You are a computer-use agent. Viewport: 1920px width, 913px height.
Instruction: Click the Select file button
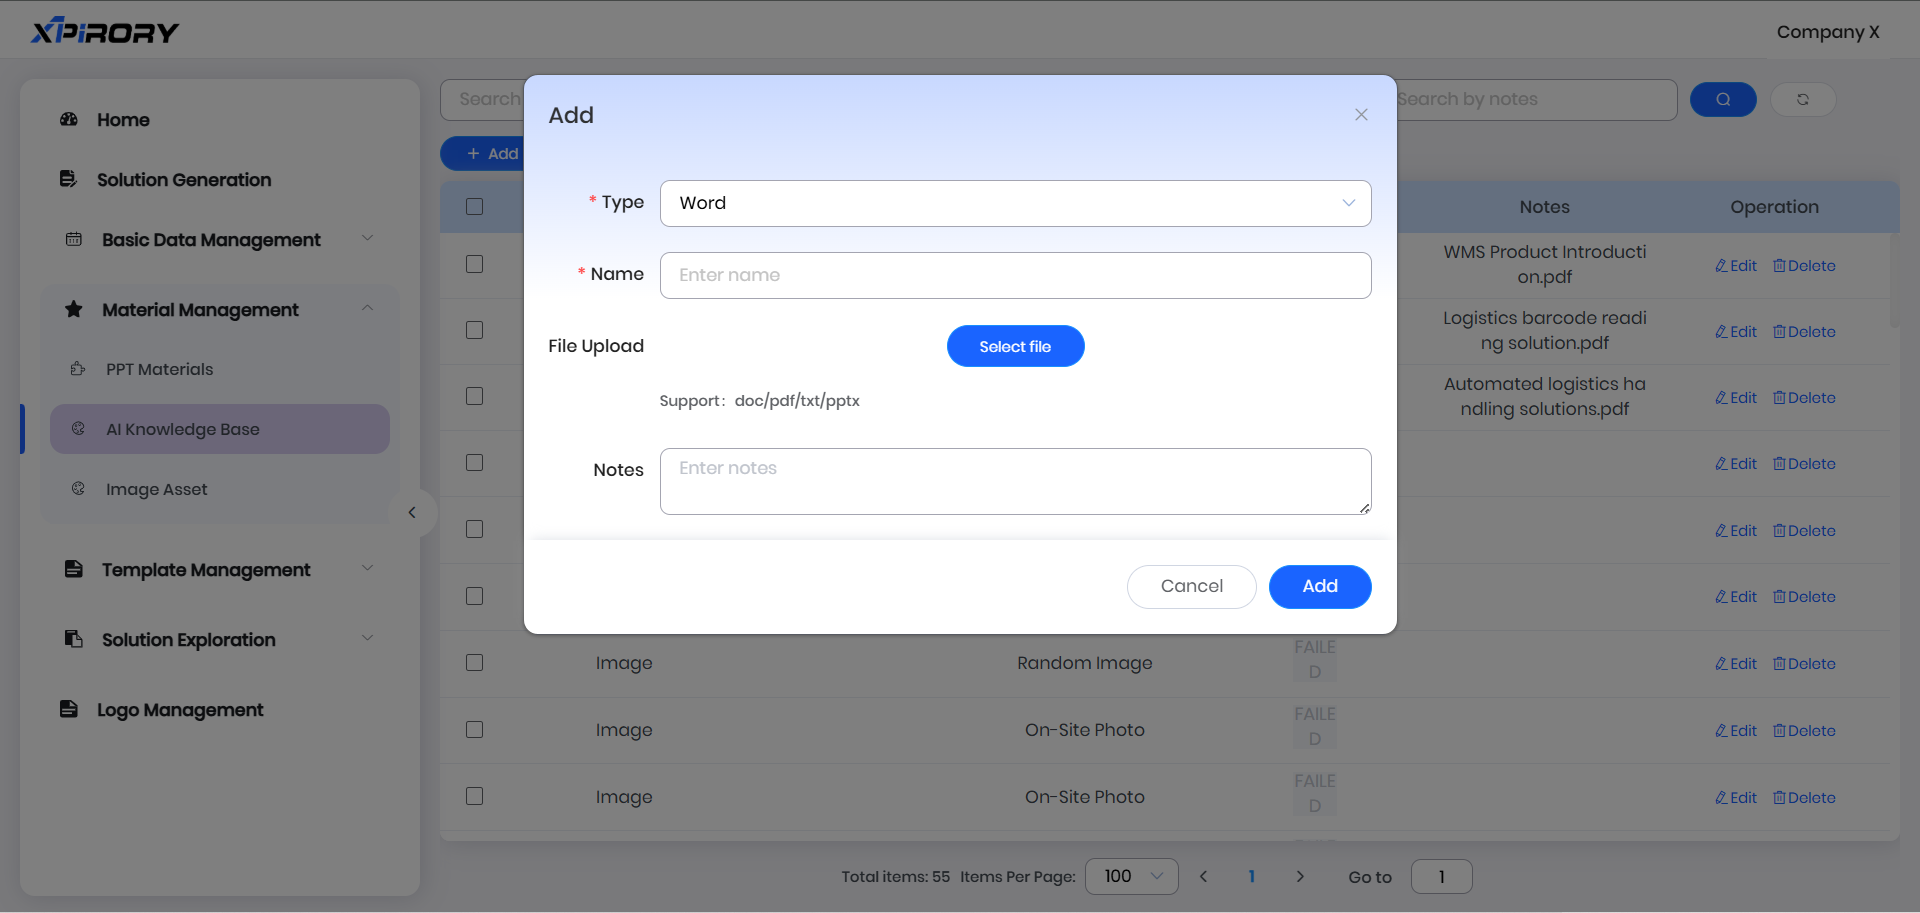click(x=1014, y=346)
